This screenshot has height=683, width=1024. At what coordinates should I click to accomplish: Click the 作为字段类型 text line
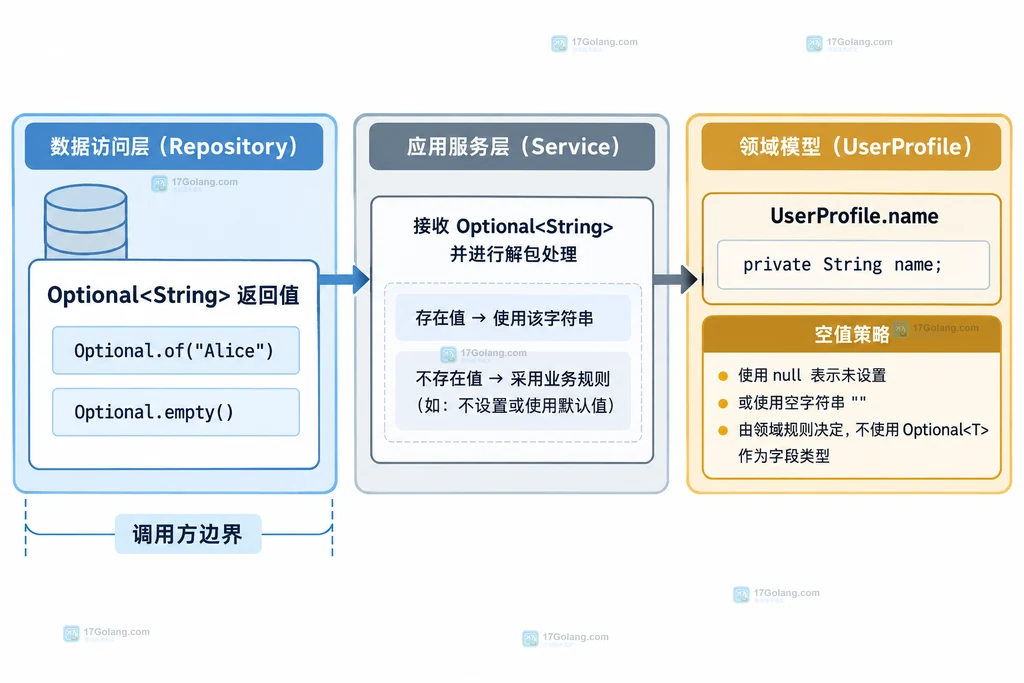point(784,456)
